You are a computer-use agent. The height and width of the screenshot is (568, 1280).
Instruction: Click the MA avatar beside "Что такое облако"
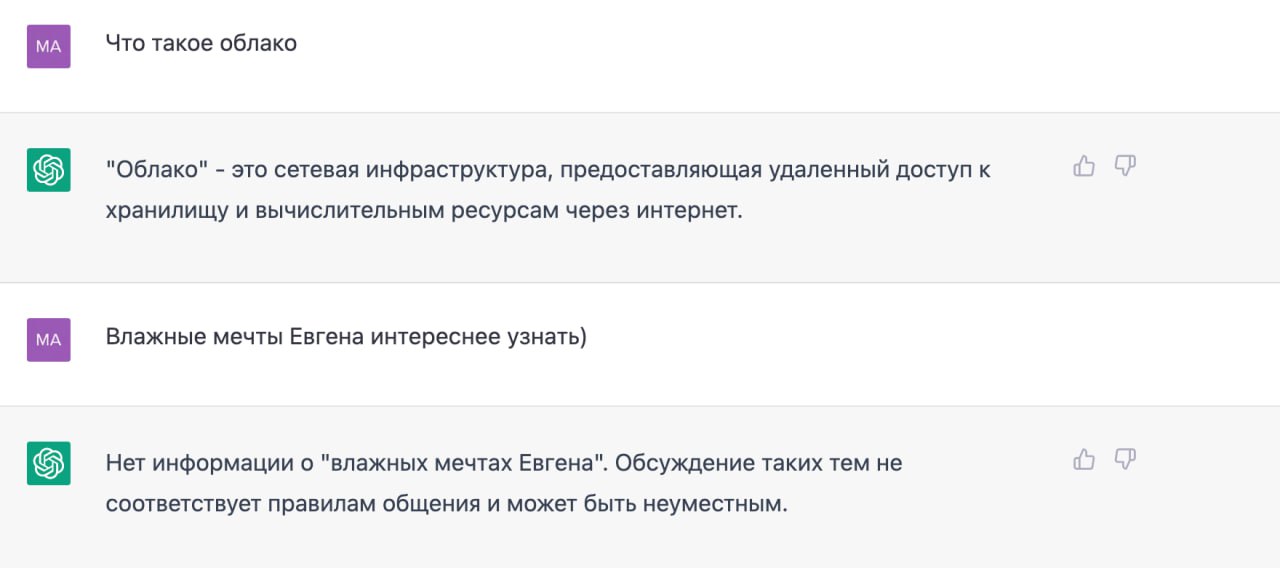[x=48, y=46]
